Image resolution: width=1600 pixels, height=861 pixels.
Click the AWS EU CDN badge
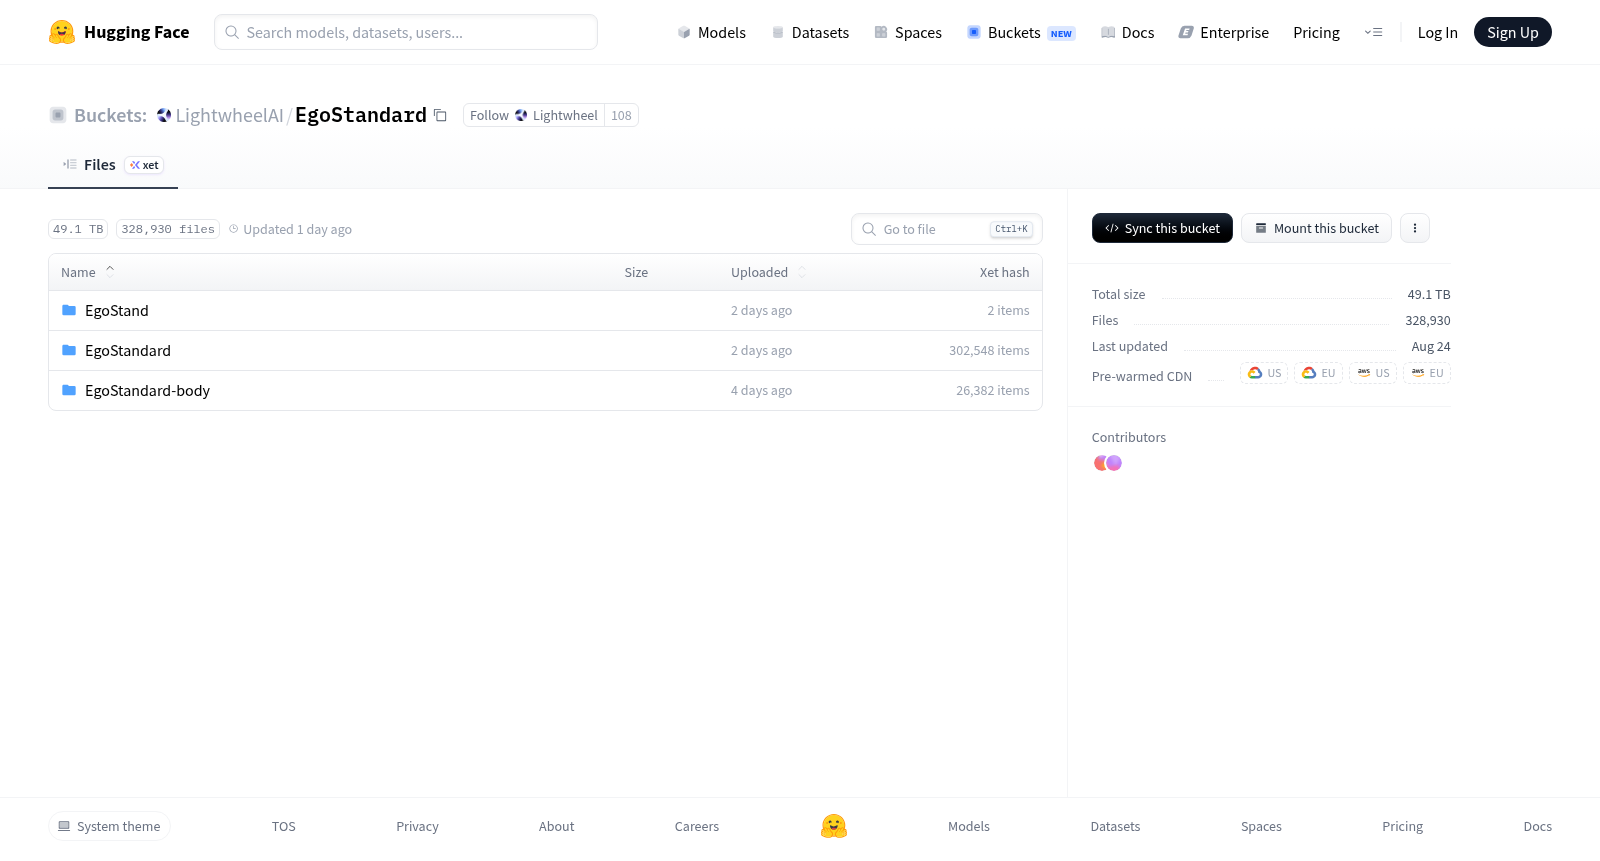tap(1427, 373)
